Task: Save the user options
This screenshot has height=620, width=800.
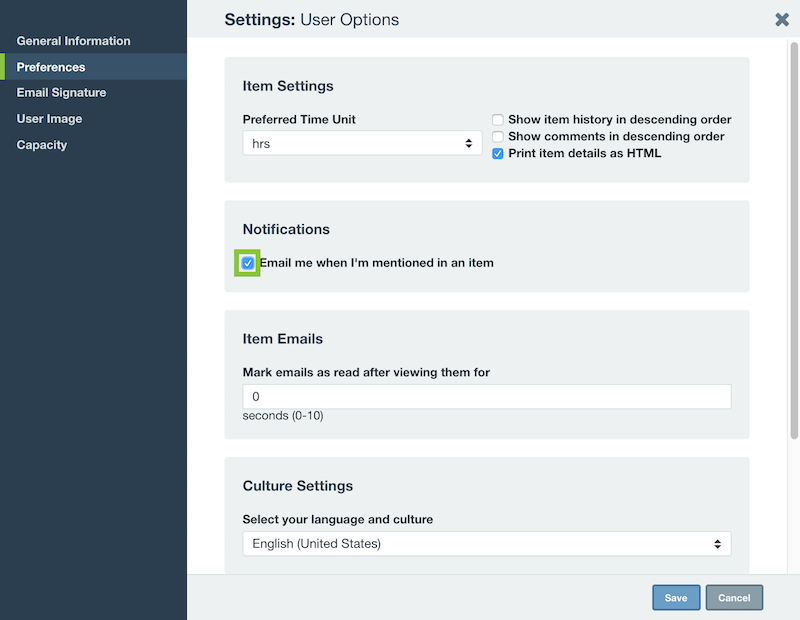Action: pos(676,598)
